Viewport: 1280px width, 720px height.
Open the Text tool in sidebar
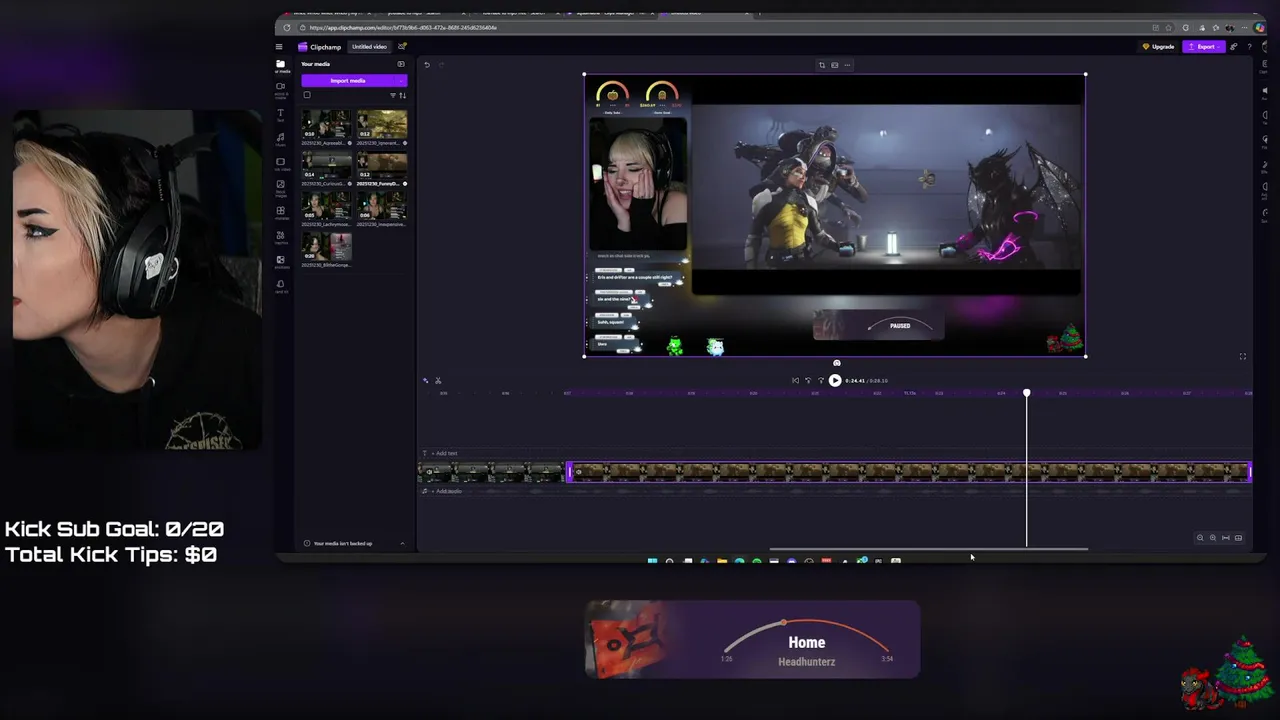[281, 115]
